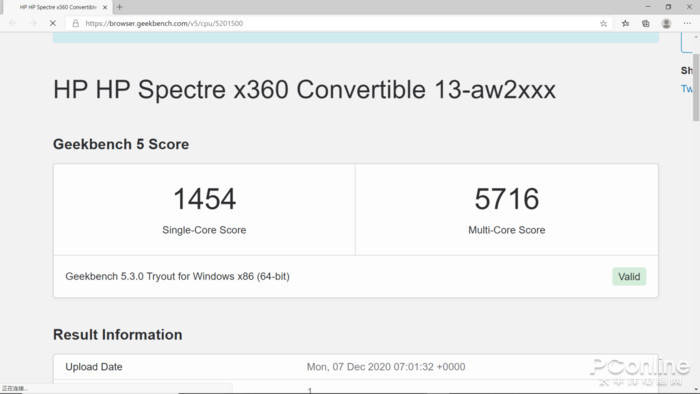Click the Valid status badge
Screen dimensions: 700x394
[629, 277]
